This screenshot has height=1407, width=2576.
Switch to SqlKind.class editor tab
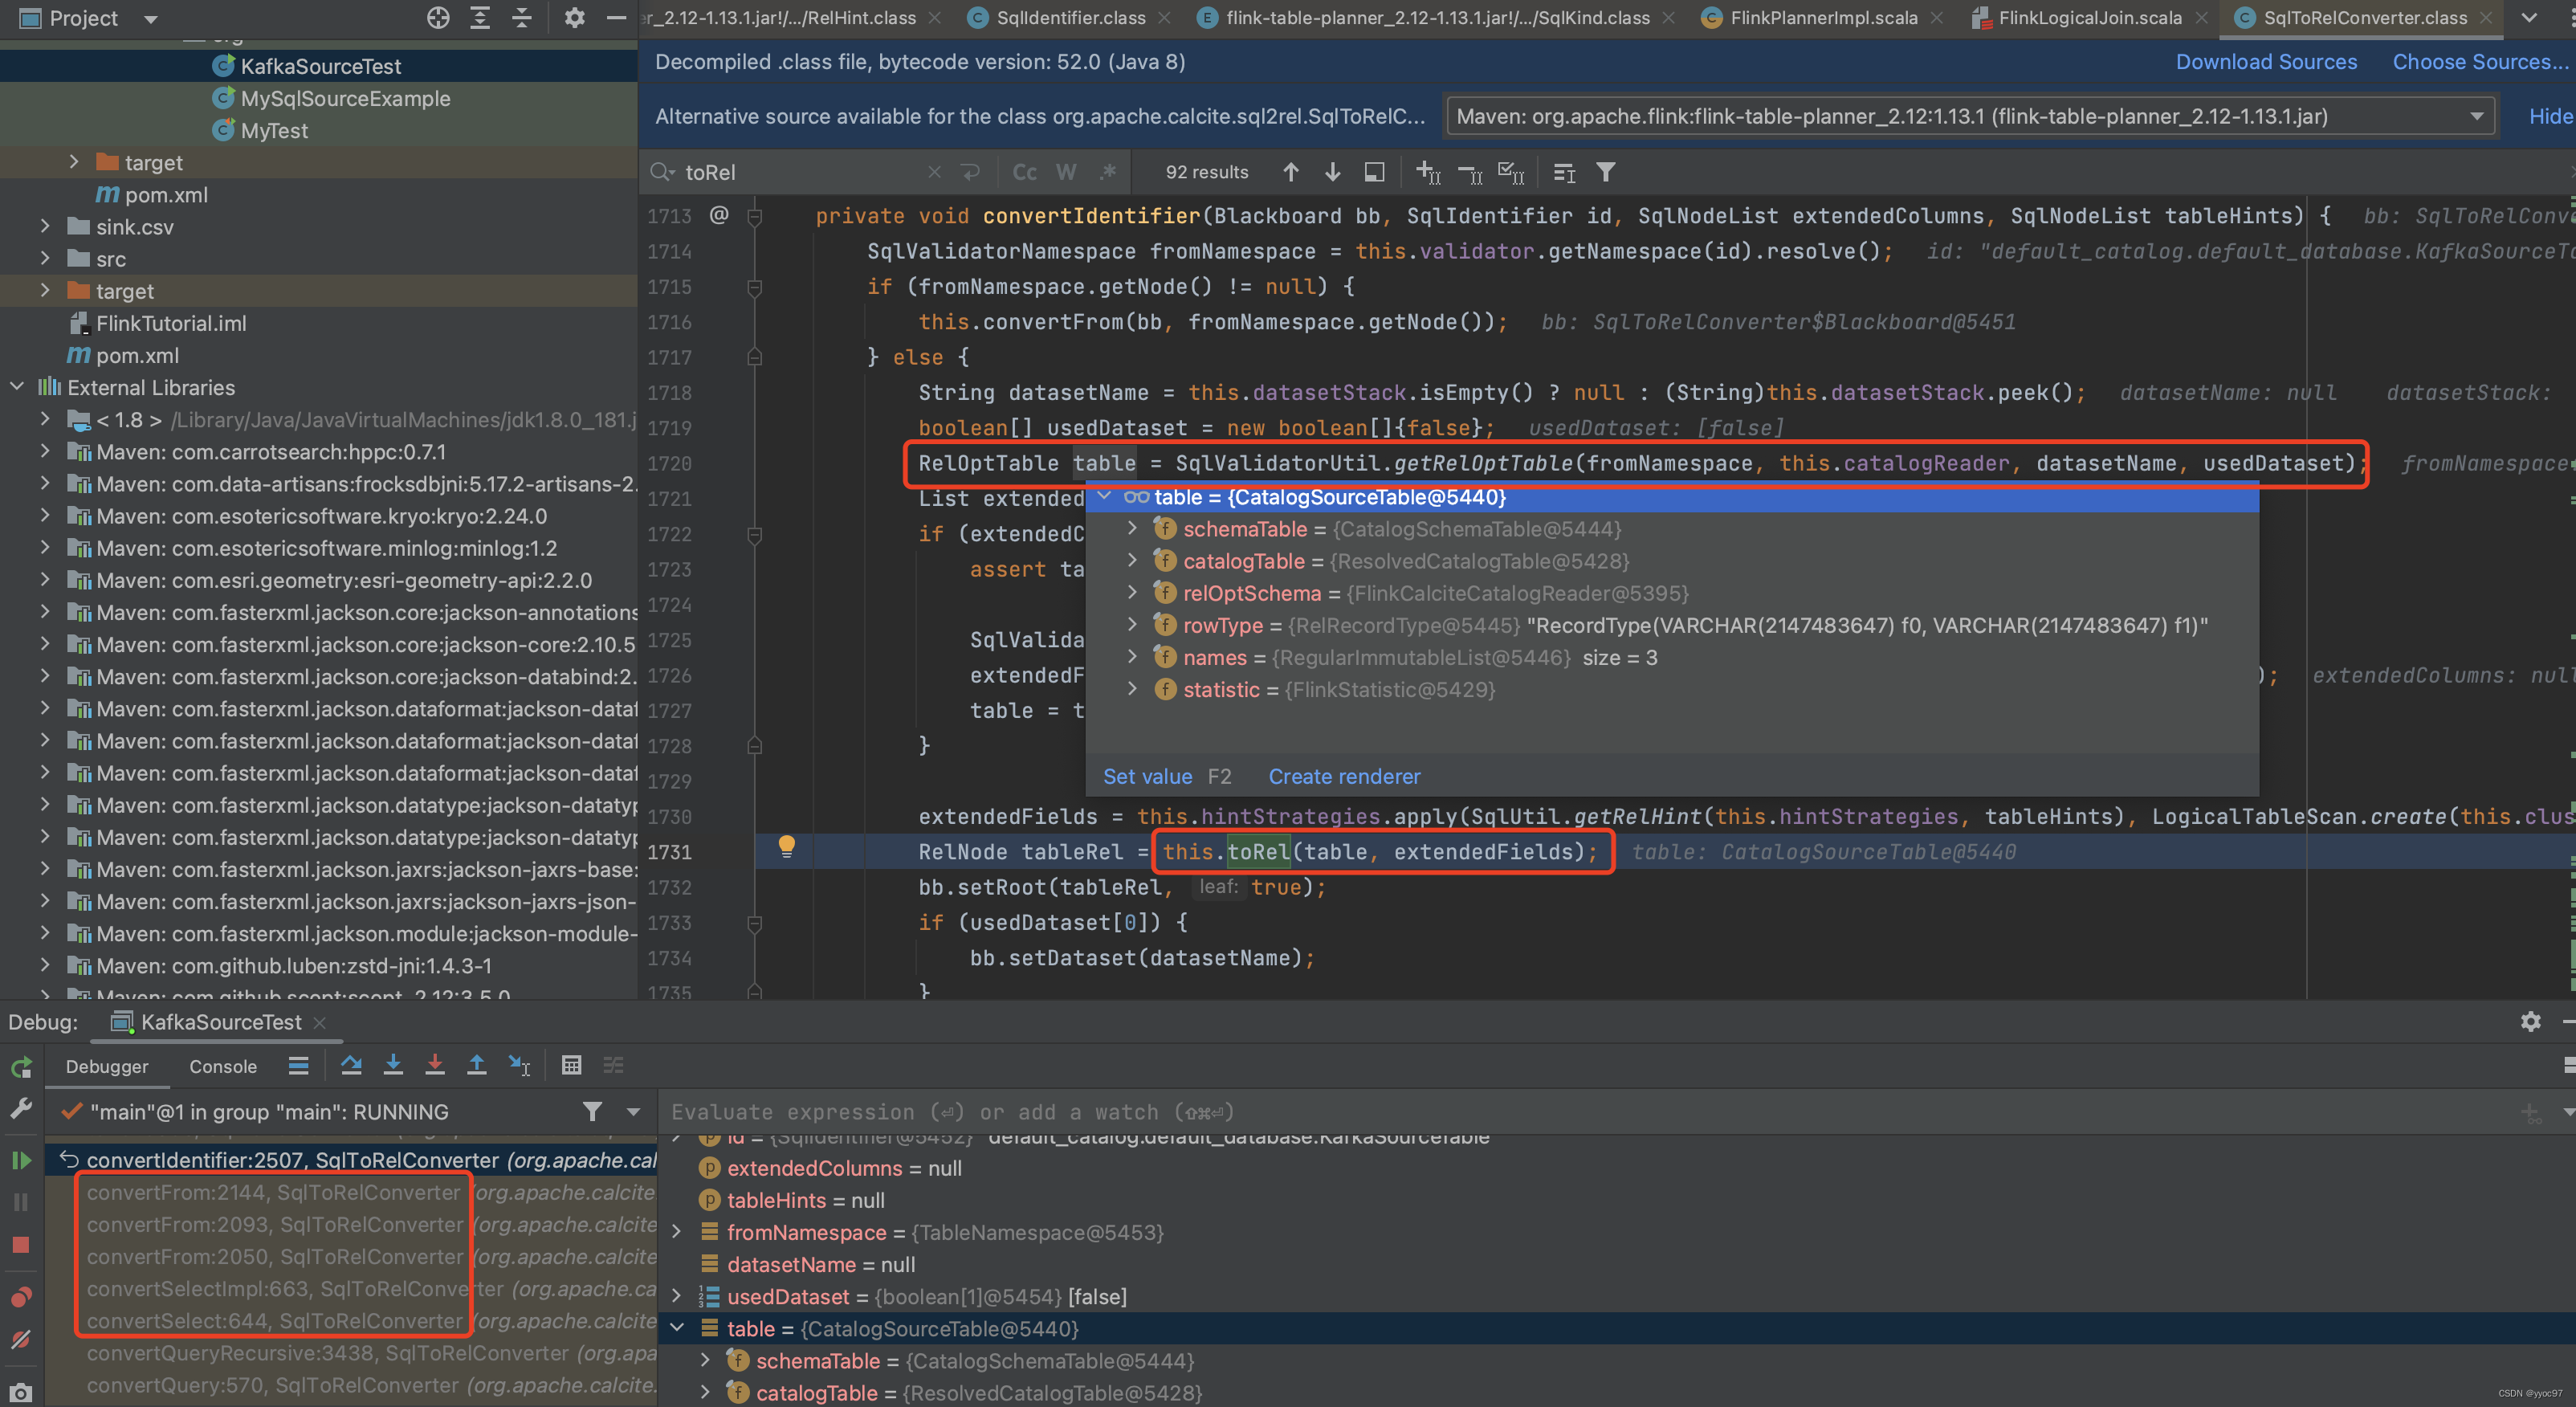tap(1437, 18)
